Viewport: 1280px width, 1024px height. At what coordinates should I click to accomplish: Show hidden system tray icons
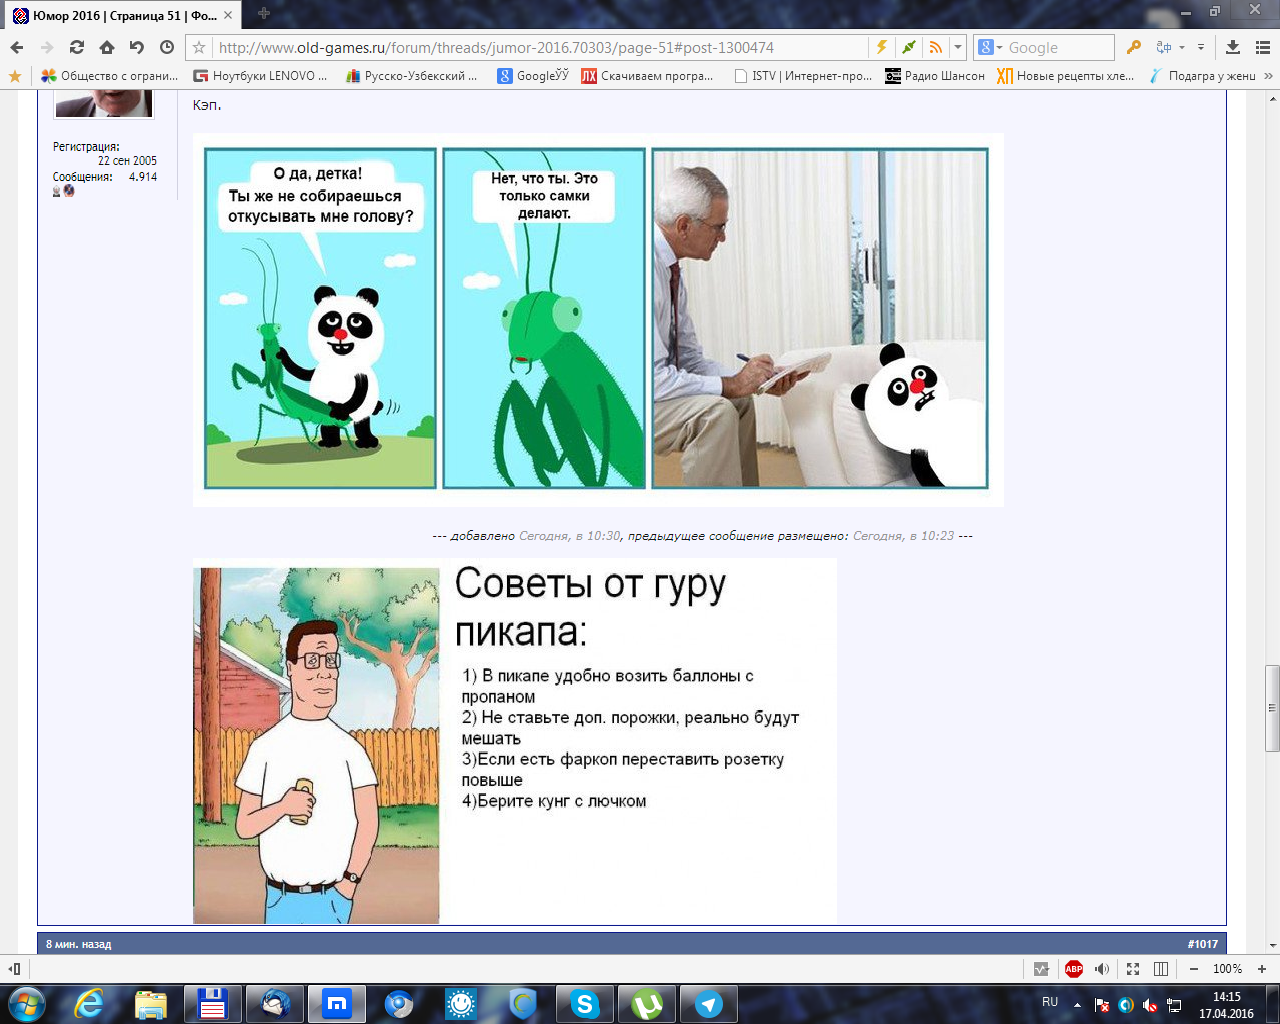tap(1077, 1004)
